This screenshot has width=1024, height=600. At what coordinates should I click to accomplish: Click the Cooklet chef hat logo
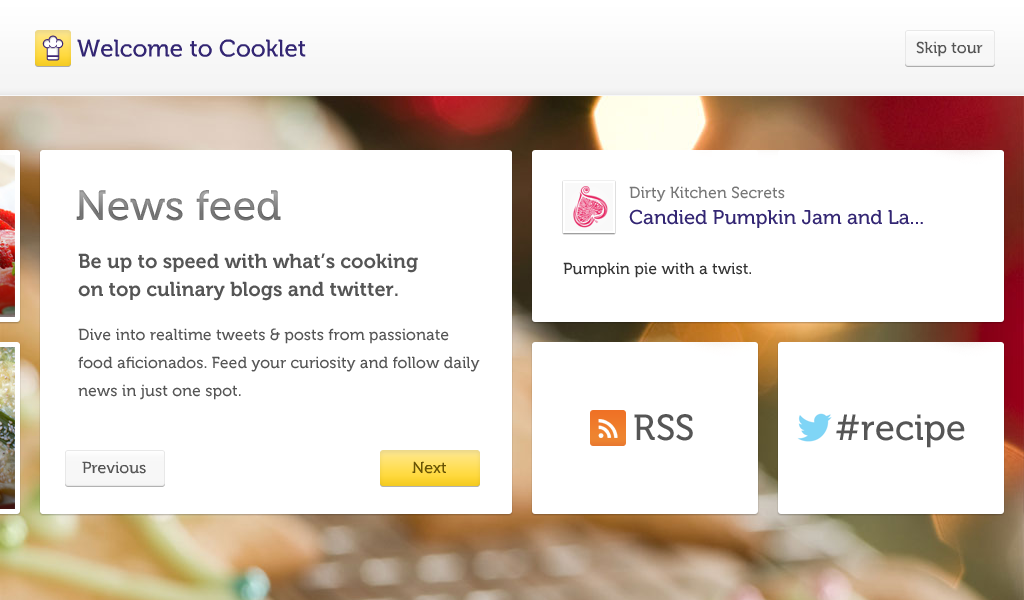(x=52, y=48)
